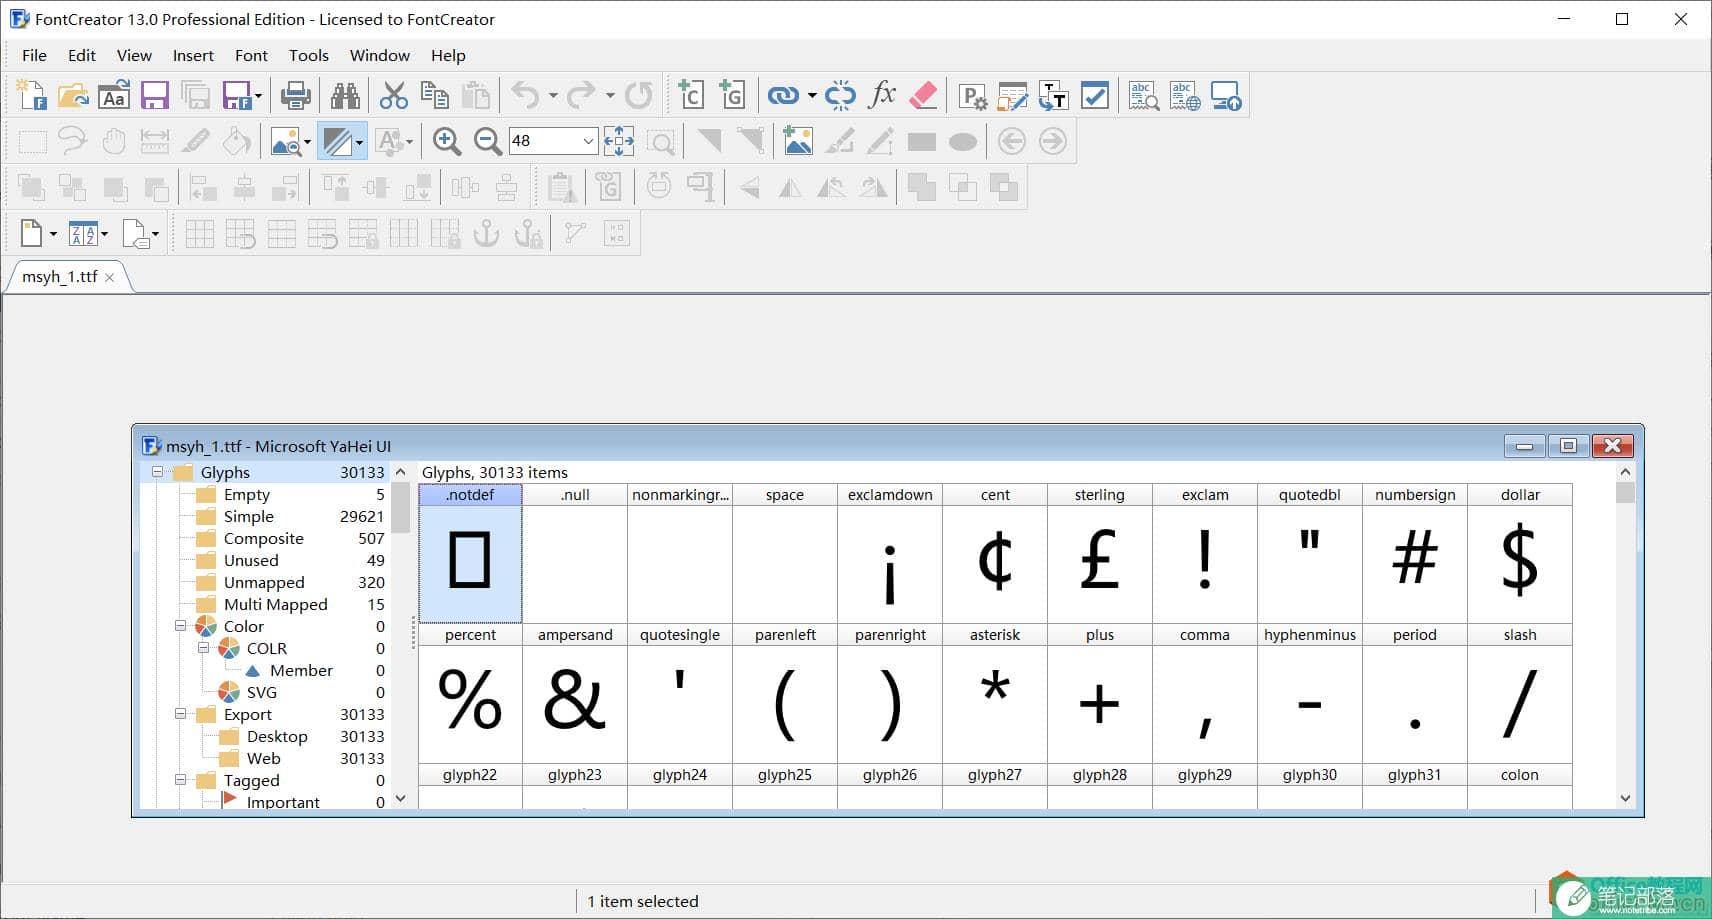Screen dimensions: 1712x919
Task: Select the sterling glyph cell
Action: coord(1100,554)
